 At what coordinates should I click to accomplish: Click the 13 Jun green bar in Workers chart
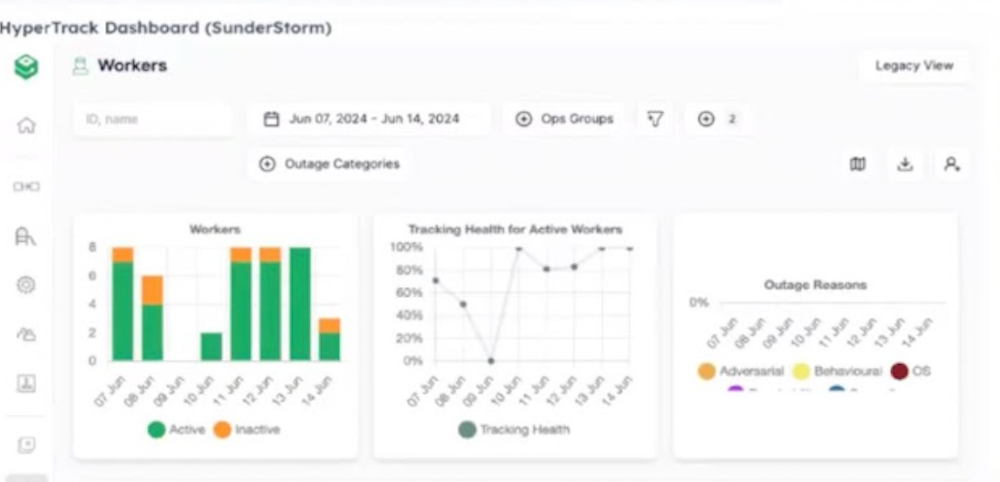pyautogui.click(x=300, y=304)
